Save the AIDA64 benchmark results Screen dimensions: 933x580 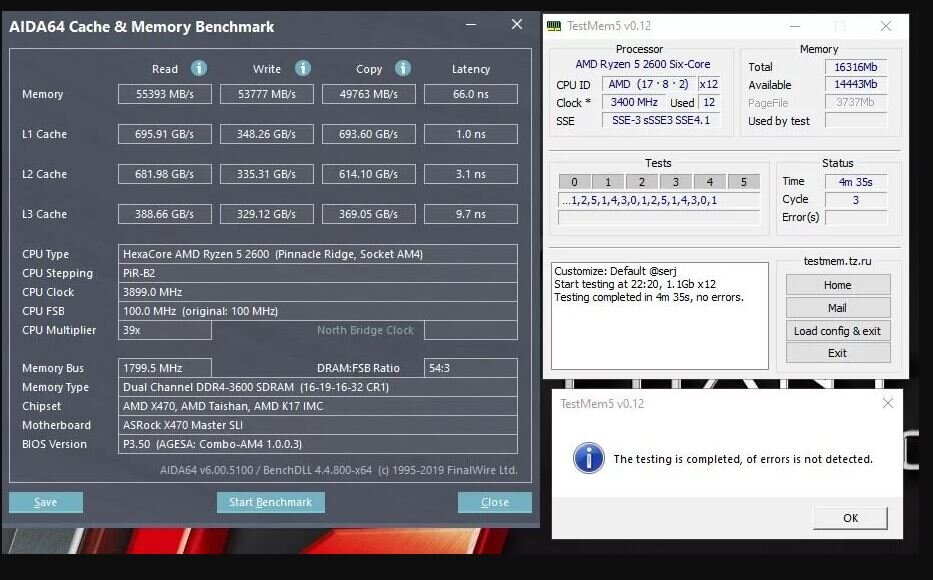point(46,502)
